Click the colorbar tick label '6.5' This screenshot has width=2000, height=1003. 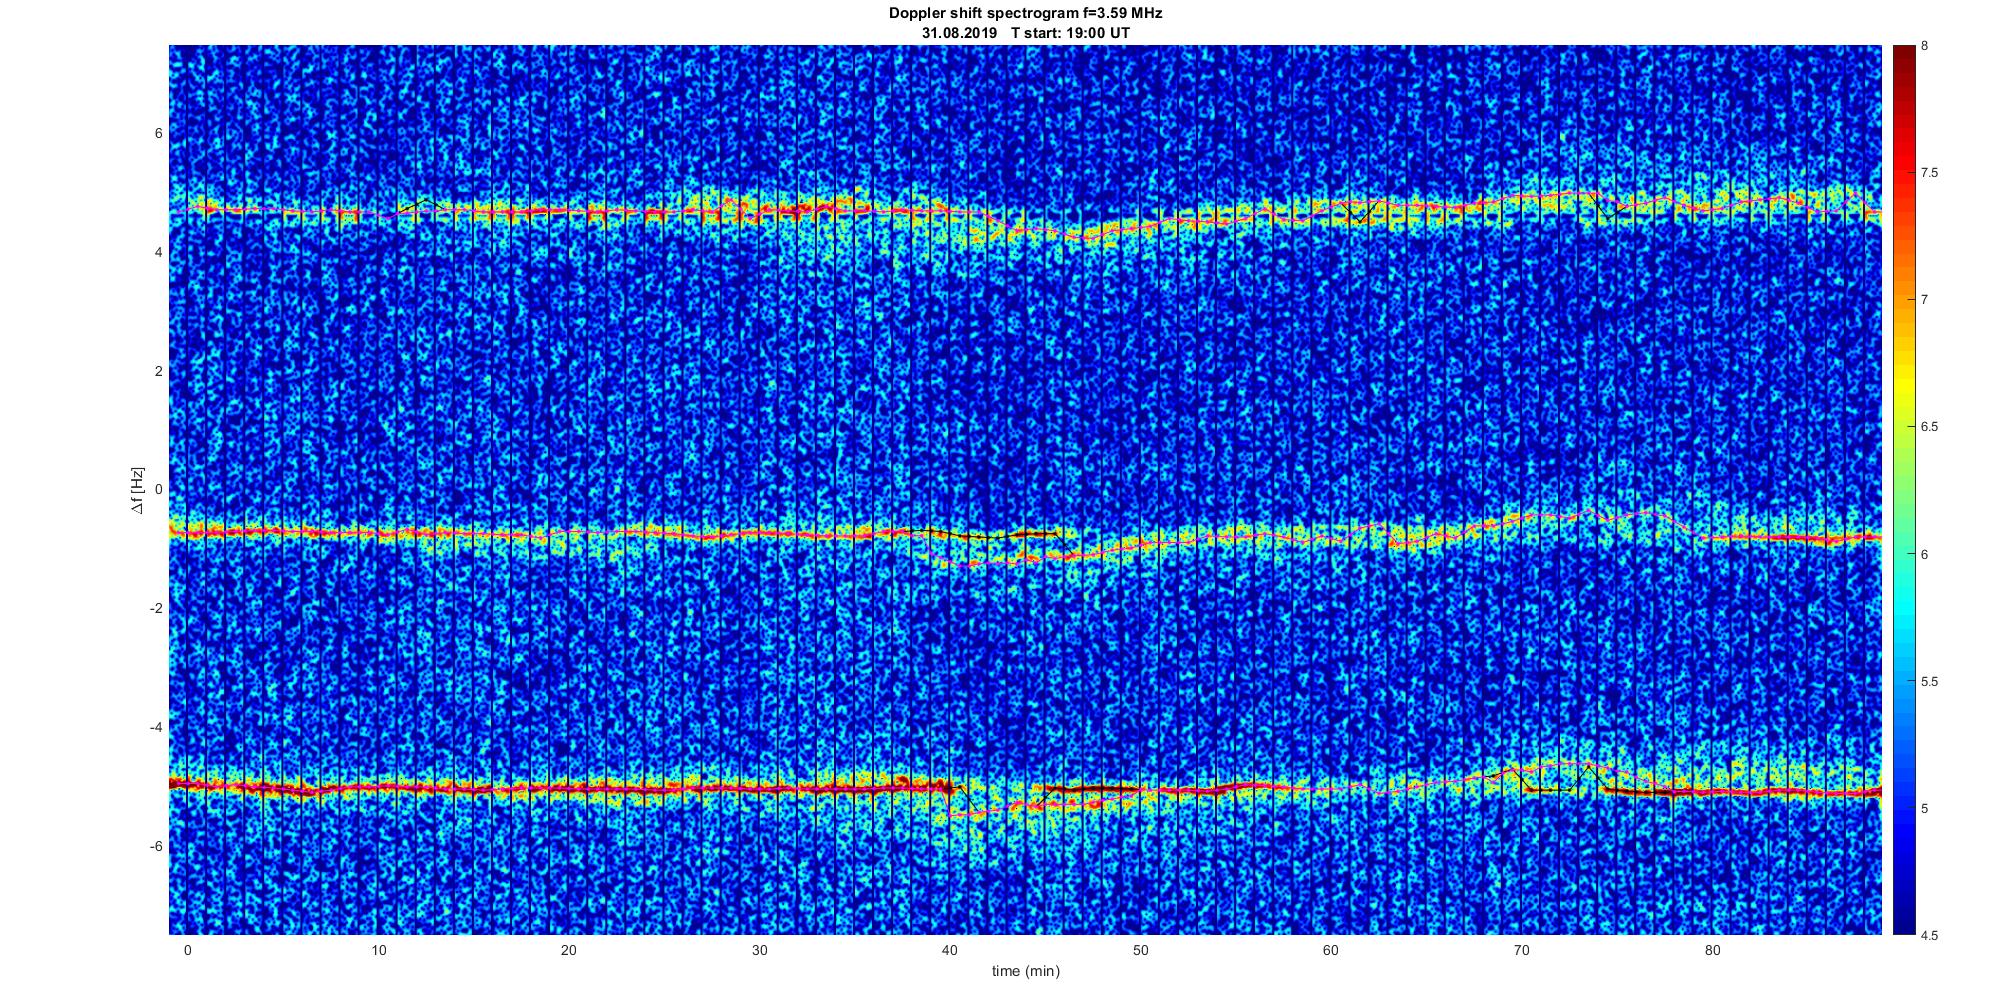[x=1929, y=427]
